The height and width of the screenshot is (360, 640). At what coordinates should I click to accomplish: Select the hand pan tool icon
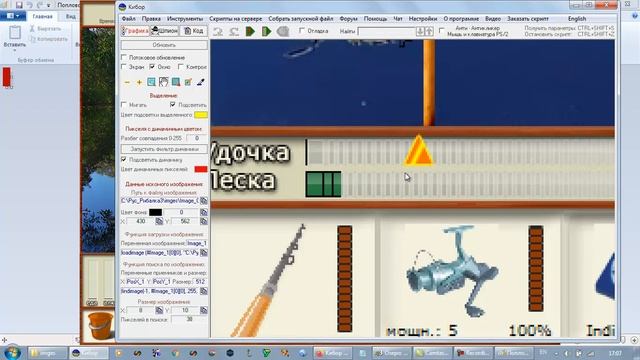[x=163, y=82]
